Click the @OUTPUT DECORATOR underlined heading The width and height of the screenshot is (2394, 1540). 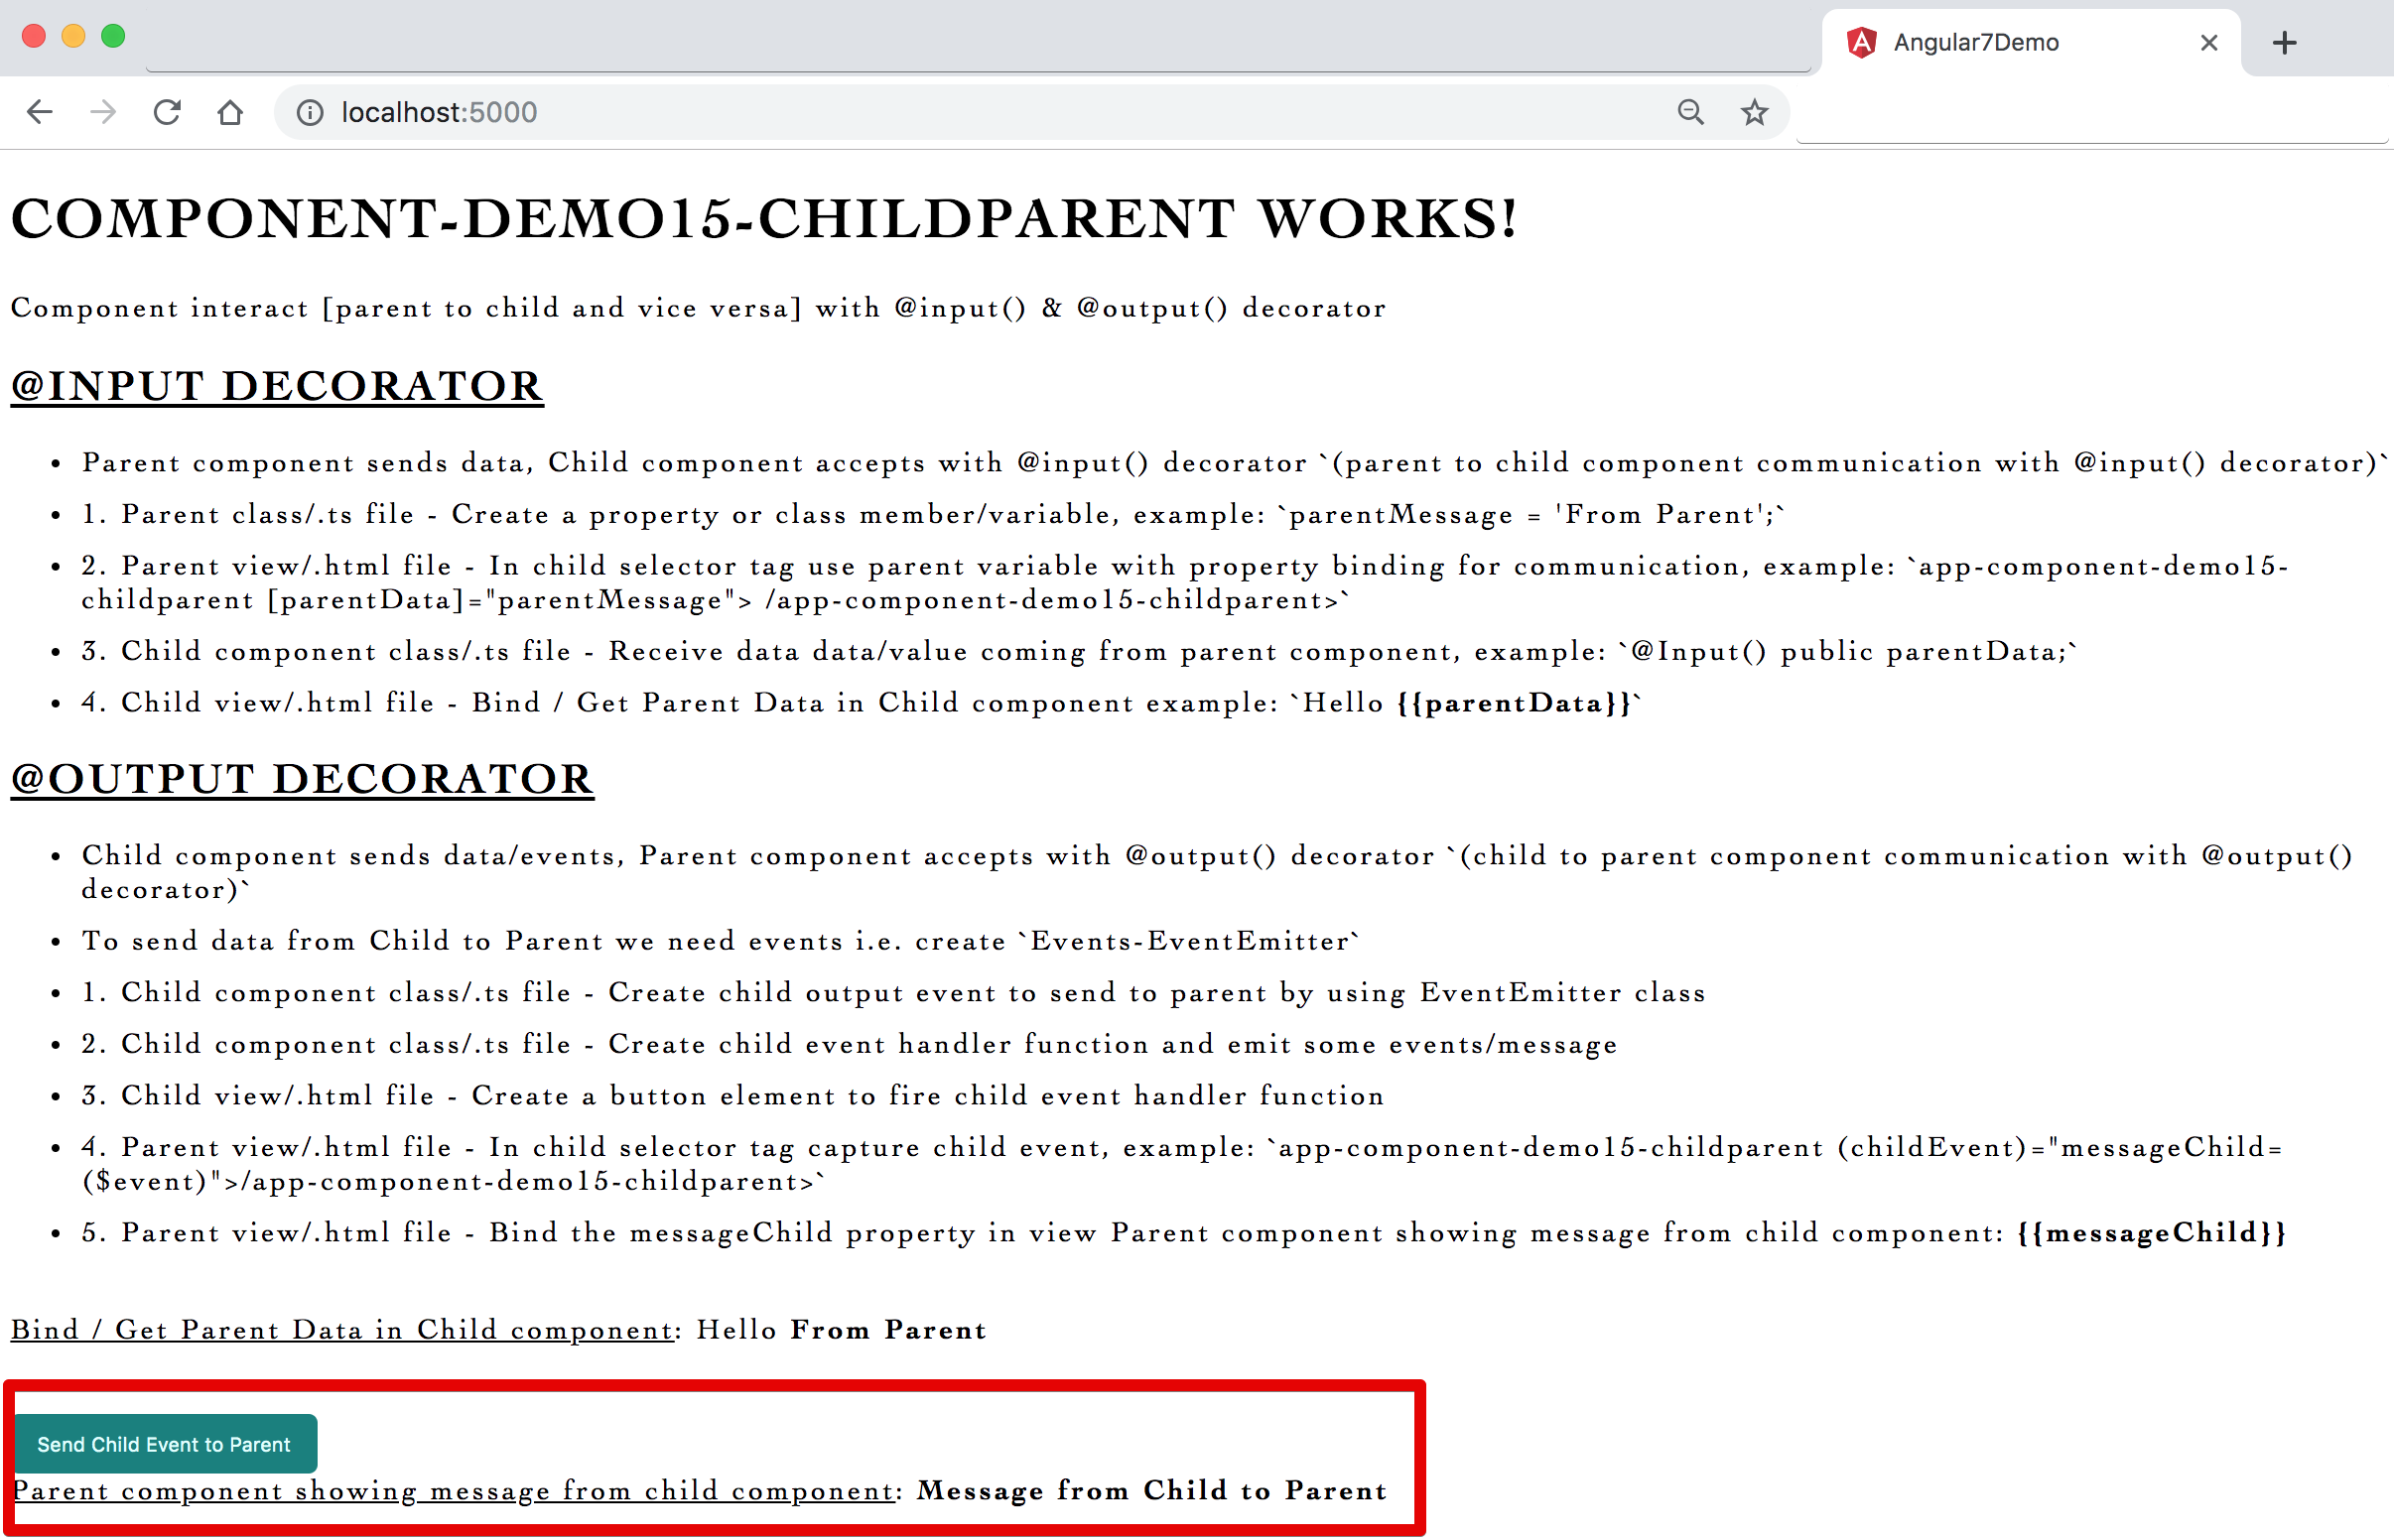point(302,780)
